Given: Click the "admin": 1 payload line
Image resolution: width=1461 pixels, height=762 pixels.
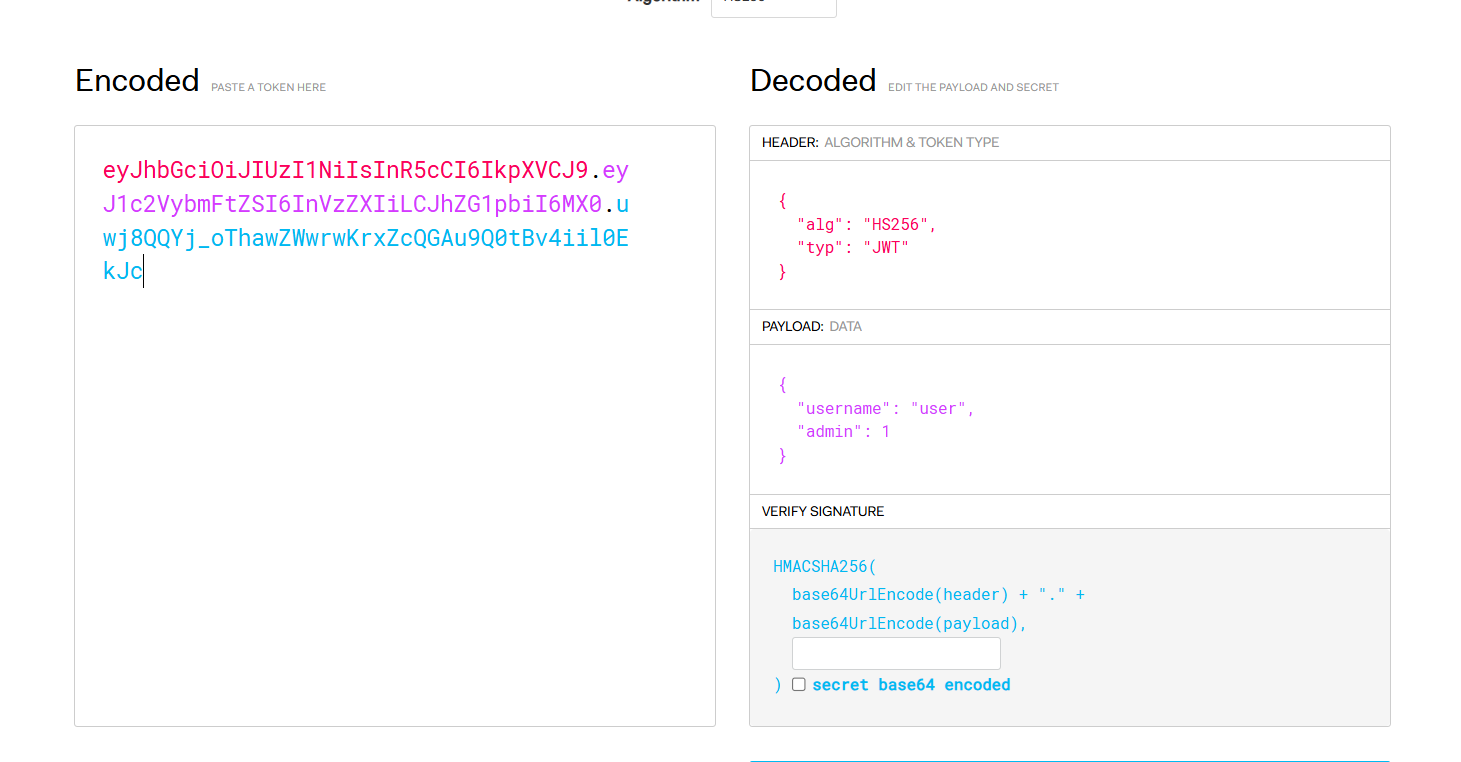Looking at the screenshot, I should pyautogui.click(x=843, y=432).
